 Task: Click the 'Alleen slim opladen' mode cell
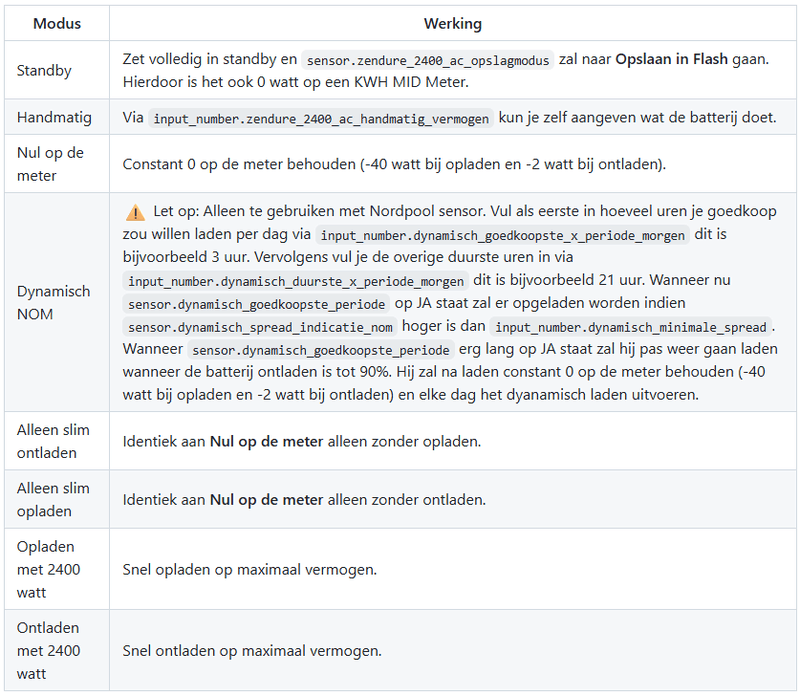53,499
